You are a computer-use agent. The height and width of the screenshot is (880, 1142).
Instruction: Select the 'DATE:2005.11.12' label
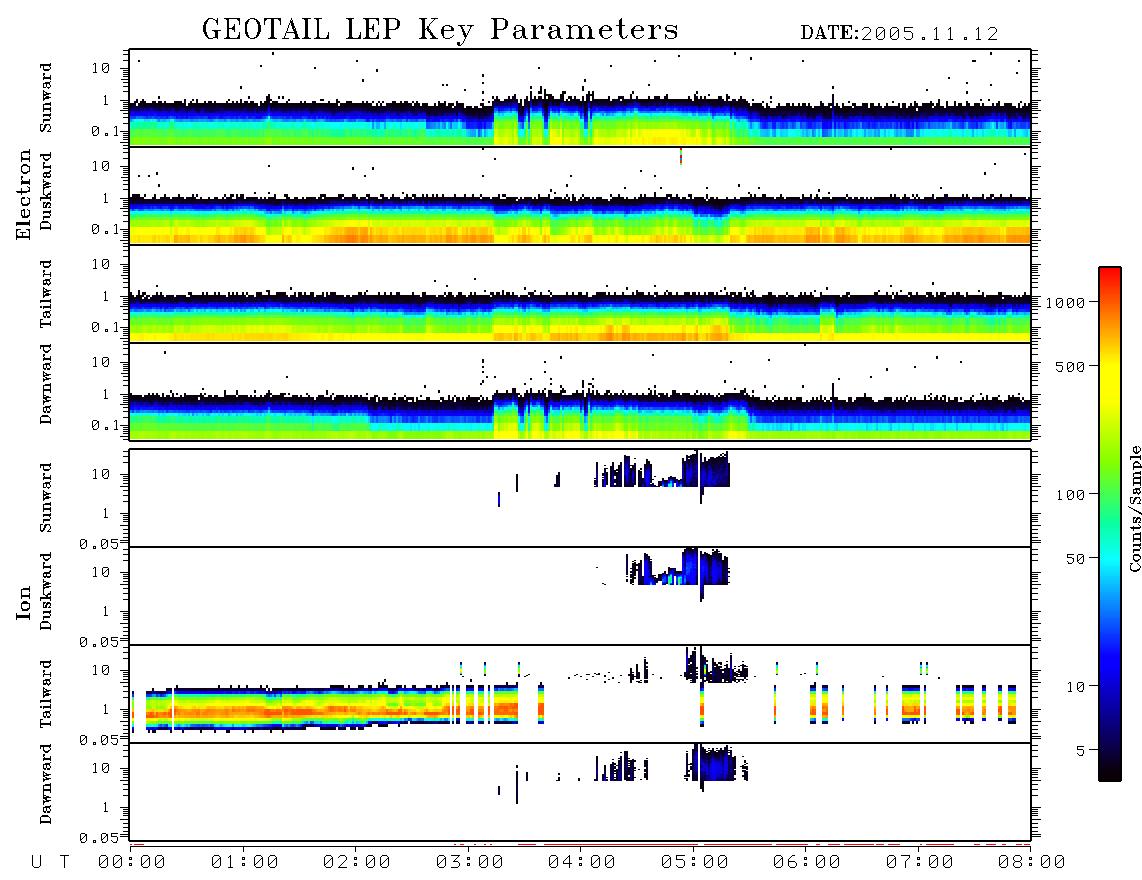[899, 34]
